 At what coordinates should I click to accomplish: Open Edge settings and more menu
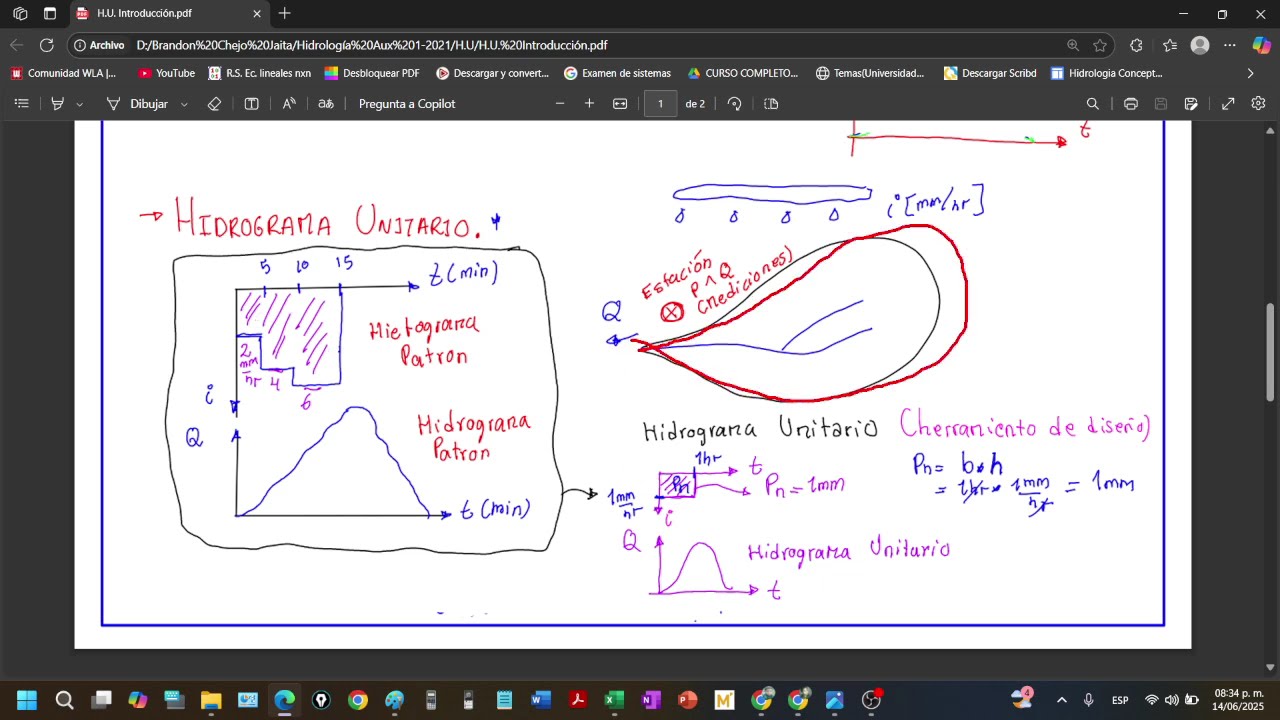[1230, 45]
